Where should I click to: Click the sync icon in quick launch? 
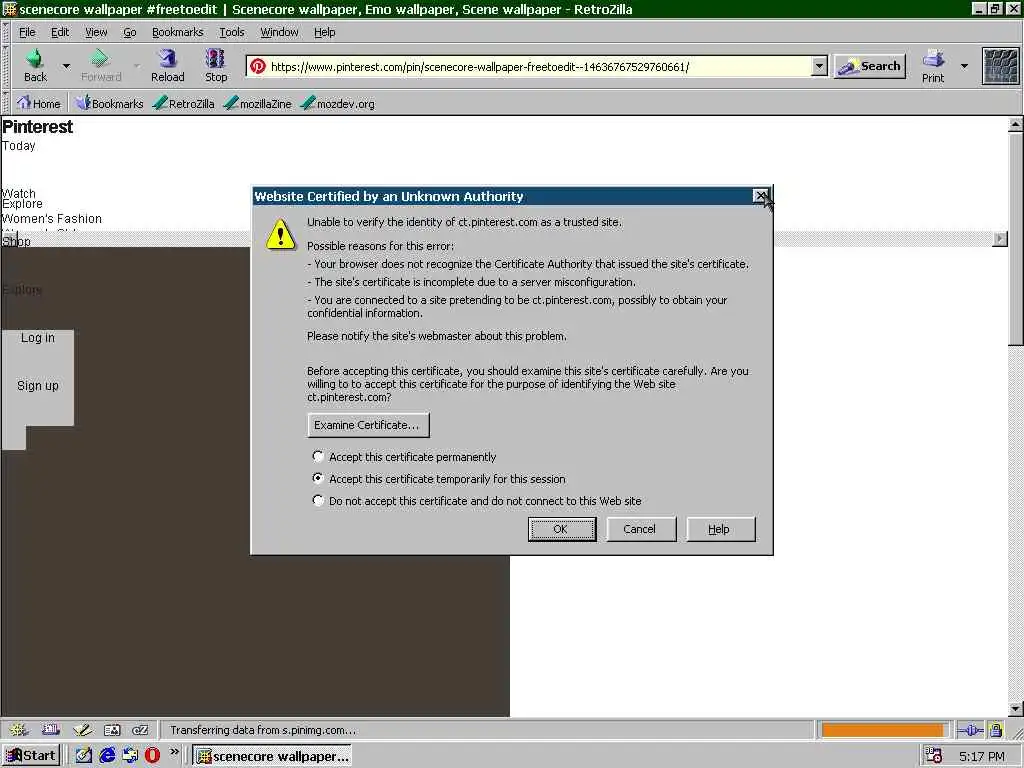pyautogui.click(x=130, y=756)
